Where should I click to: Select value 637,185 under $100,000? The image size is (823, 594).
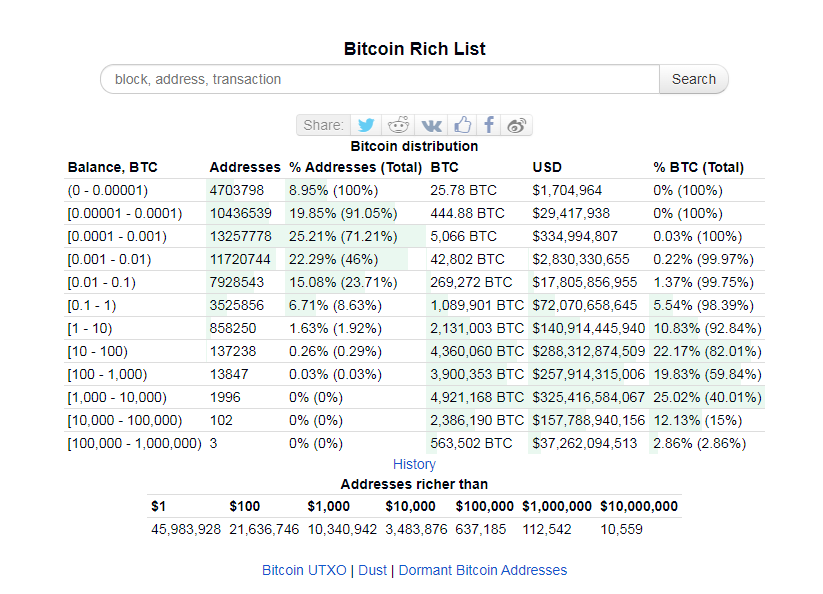[x=481, y=530]
